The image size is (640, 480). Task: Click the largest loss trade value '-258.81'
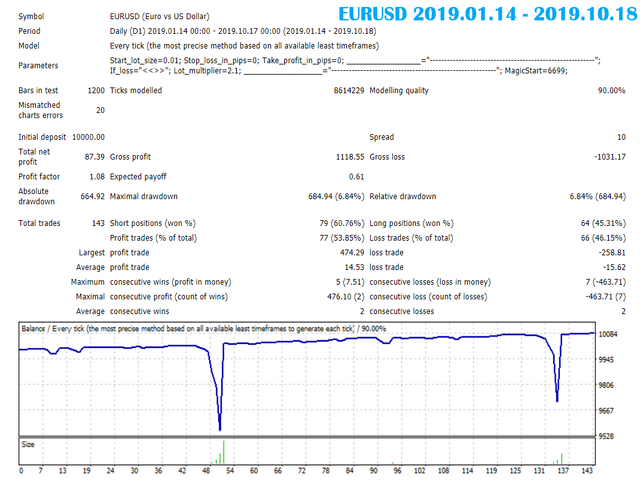click(612, 253)
